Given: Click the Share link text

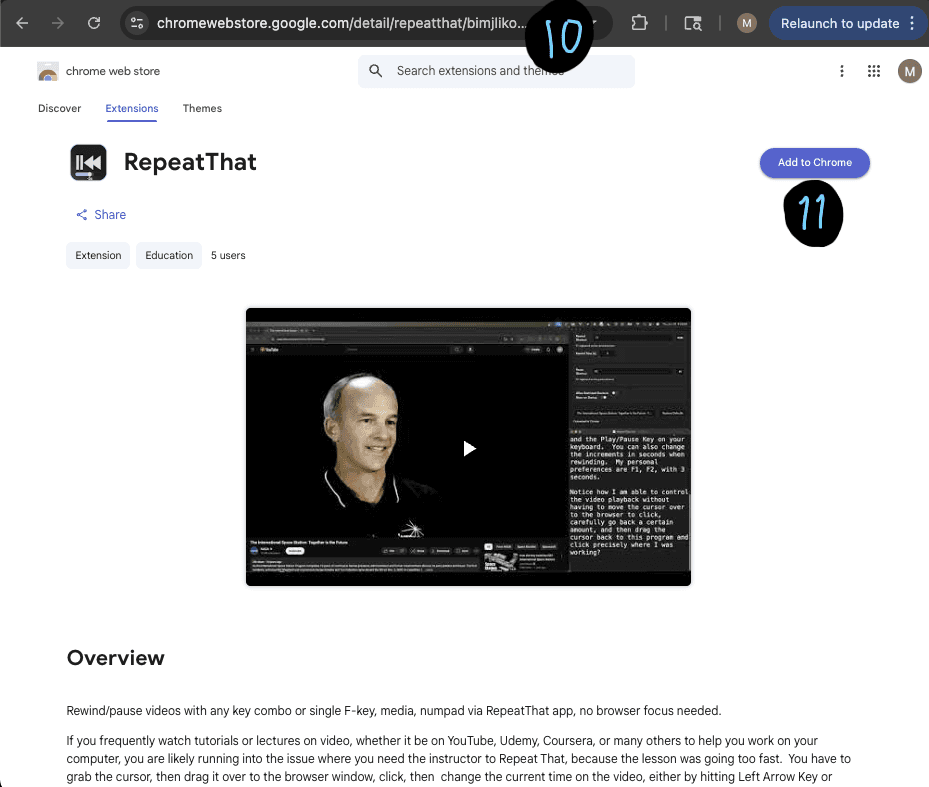Looking at the screenshot, I should point(110,215).
